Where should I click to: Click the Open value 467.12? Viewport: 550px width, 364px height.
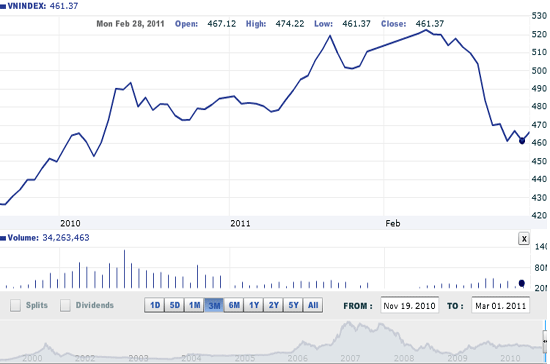pyautogui.click(x=222, y=24)
